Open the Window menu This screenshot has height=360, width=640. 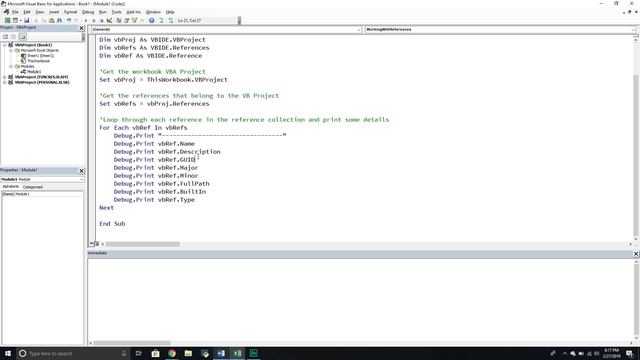point(153,12)
